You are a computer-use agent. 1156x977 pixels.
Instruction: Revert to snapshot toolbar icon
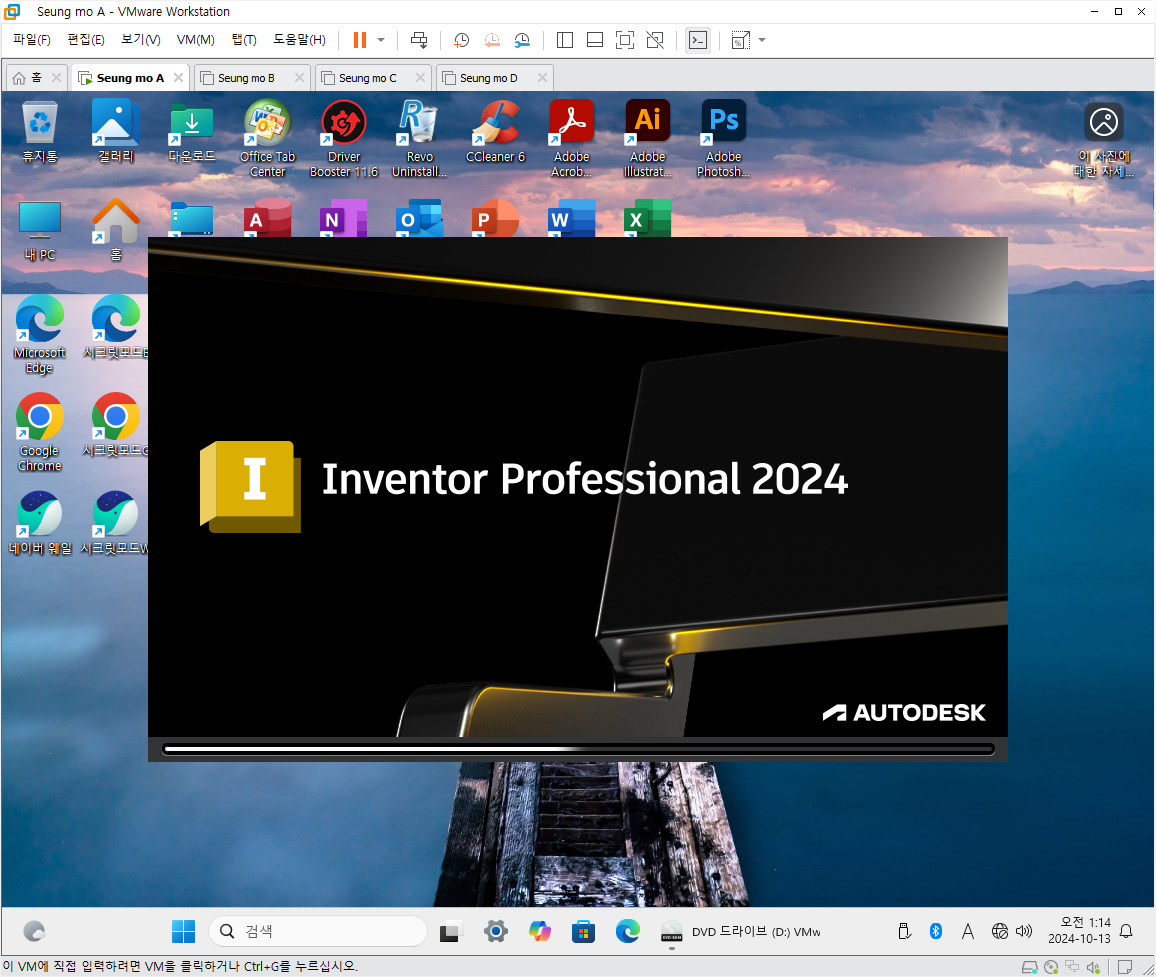[492, 41]
